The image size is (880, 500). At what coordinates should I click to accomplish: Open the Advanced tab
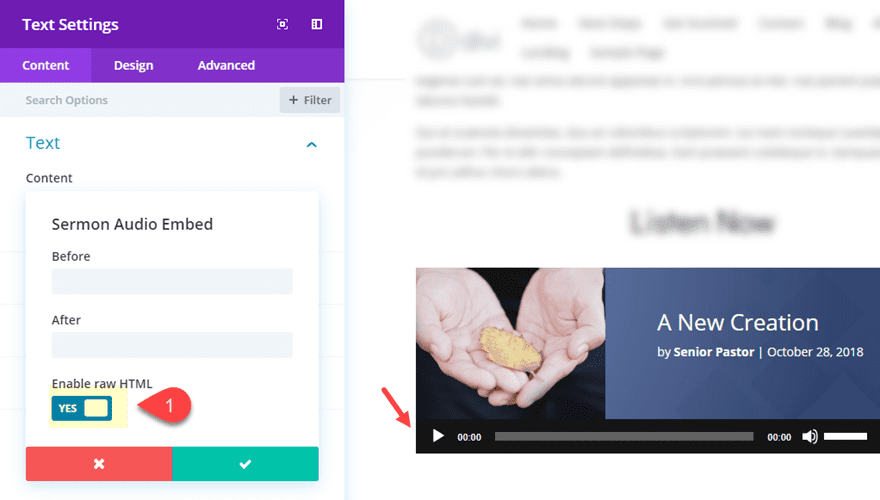(x=226, y=65)
